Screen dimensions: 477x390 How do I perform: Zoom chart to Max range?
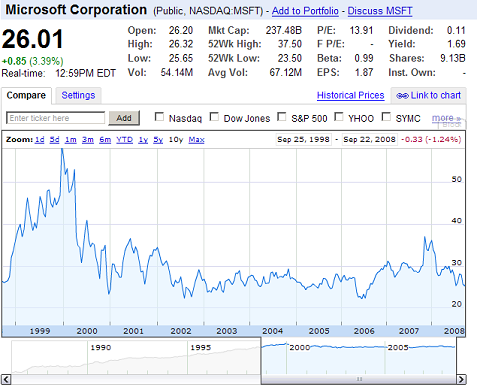(196, 139)
